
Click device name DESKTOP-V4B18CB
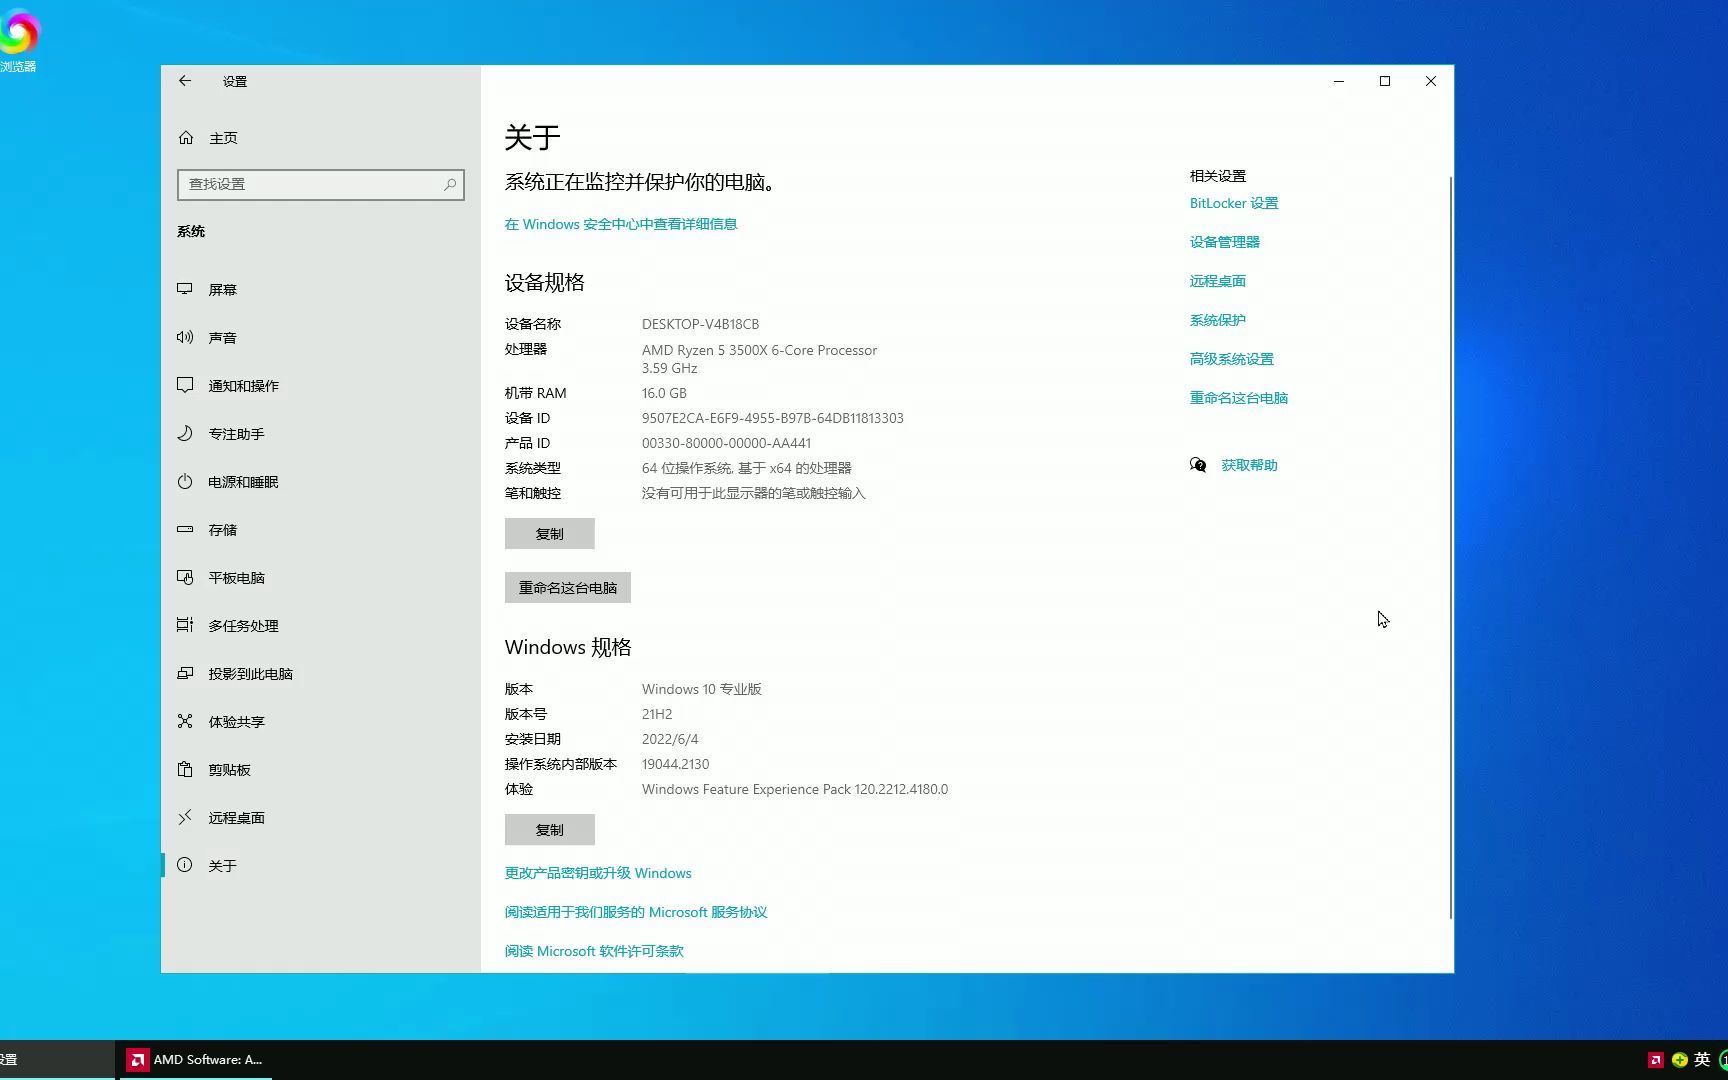[700, 324]
